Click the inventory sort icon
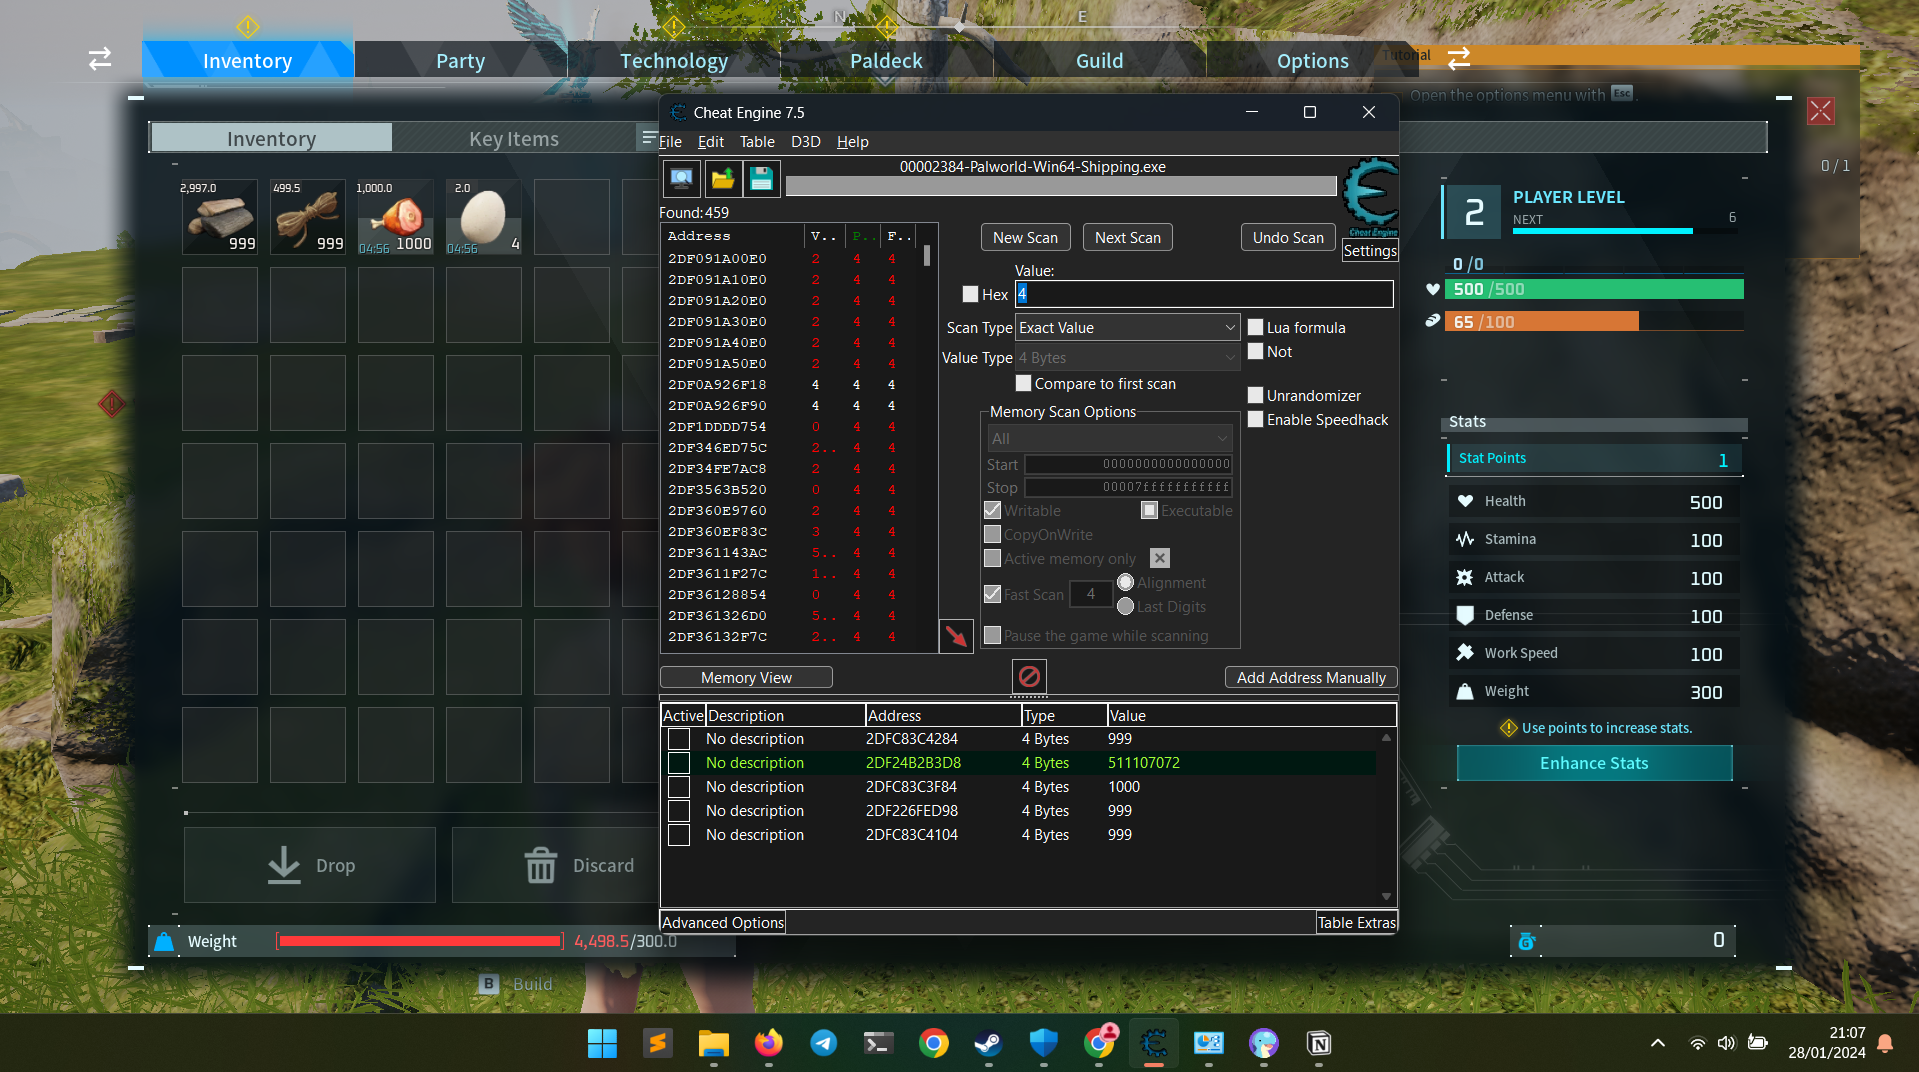The image size is (1919, 1072). tap(649, 137)
